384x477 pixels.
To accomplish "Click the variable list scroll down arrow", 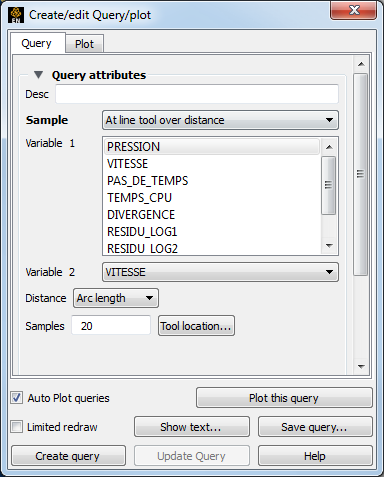I will pyautogui.click(x=329, y=246).
